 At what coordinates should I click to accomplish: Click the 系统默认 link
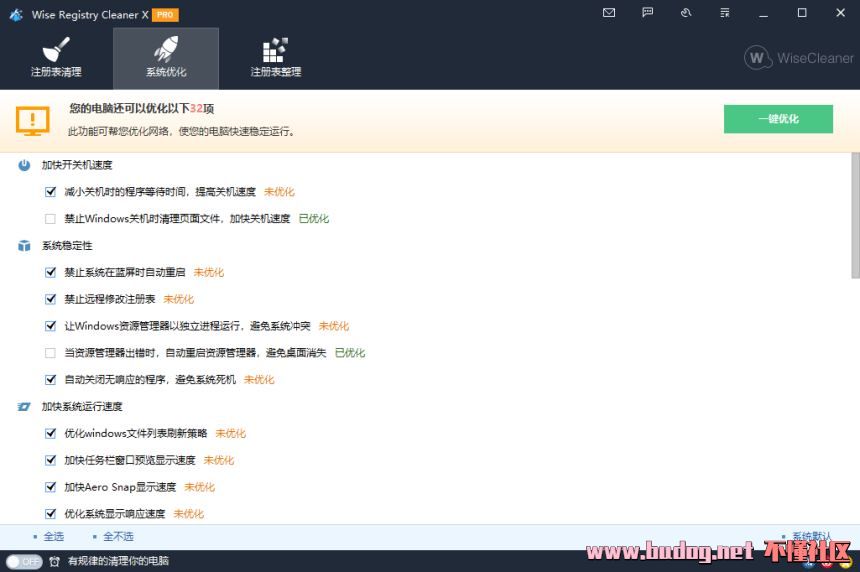pyautogui.click(x=812, y=536)
